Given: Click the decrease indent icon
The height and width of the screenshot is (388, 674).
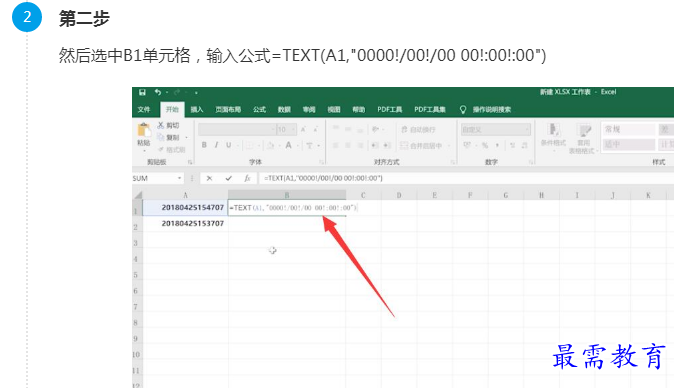Looking at the screenshot, I should (x=375, y=145).
